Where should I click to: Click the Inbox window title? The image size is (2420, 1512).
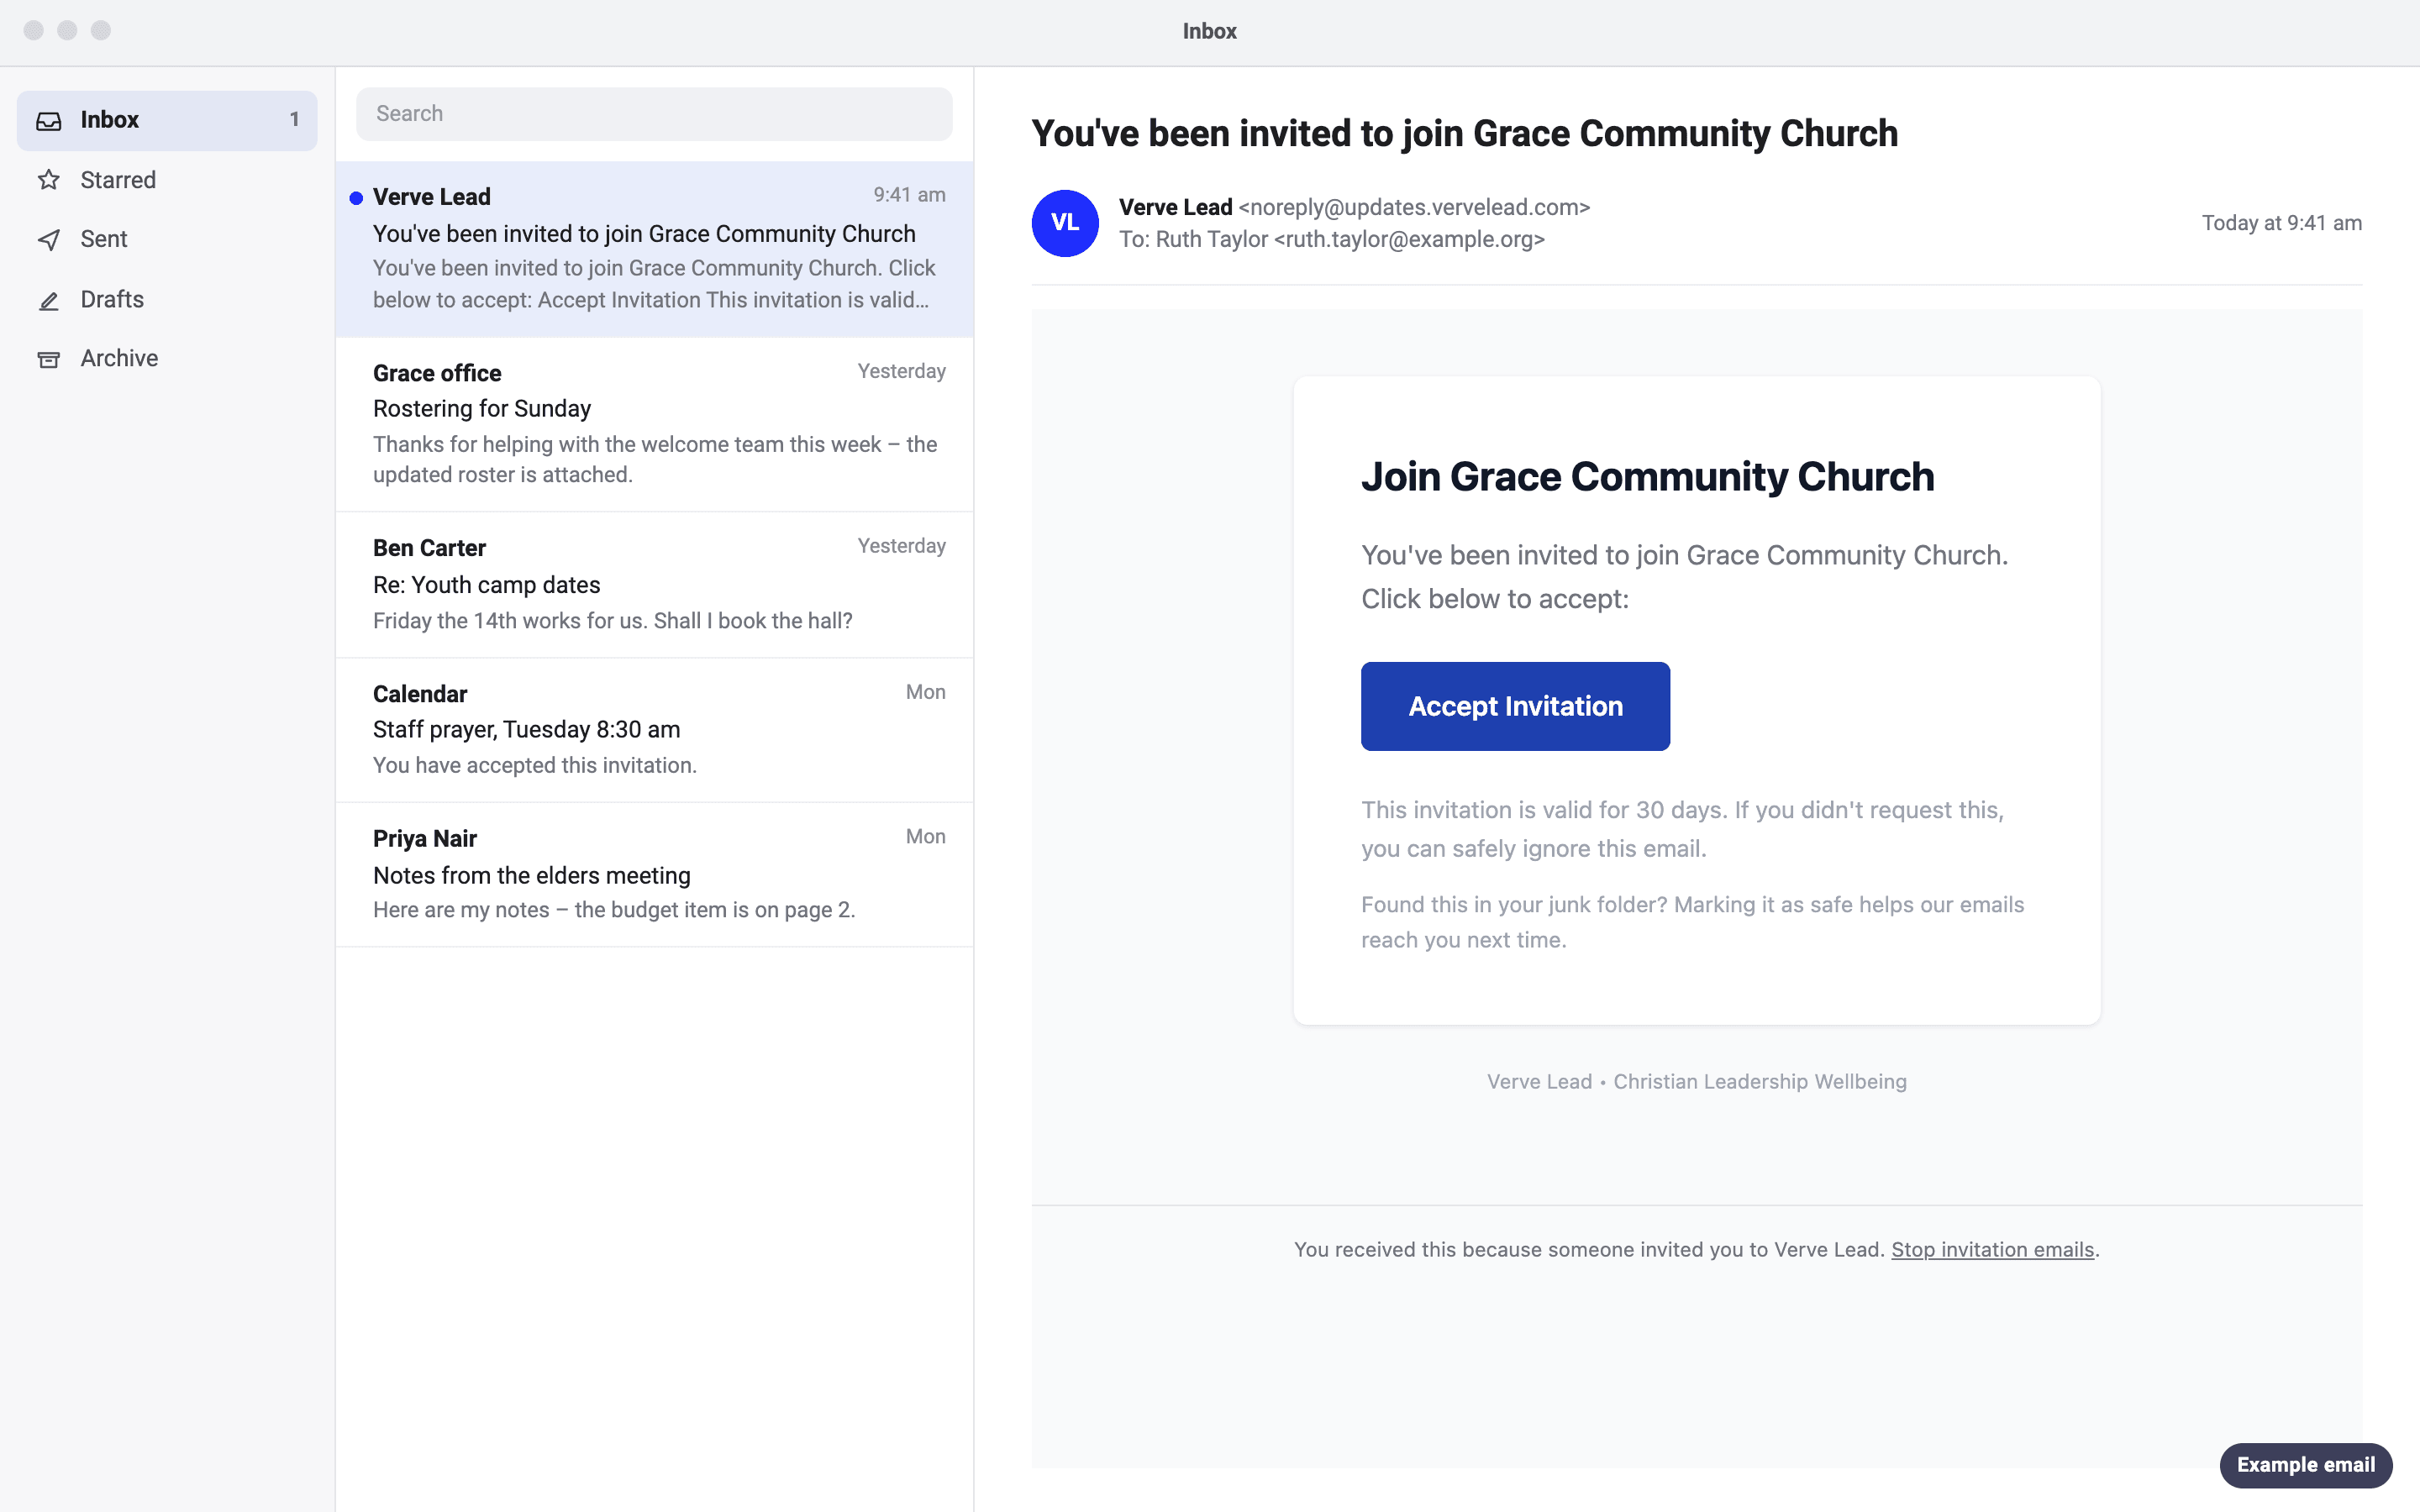[1209, 32]
